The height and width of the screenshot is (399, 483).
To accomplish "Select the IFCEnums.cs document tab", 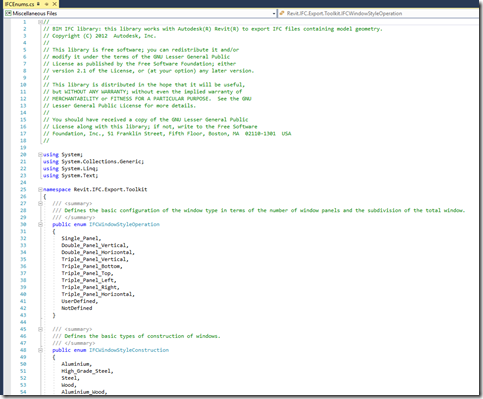I will [x=19, y=4].
